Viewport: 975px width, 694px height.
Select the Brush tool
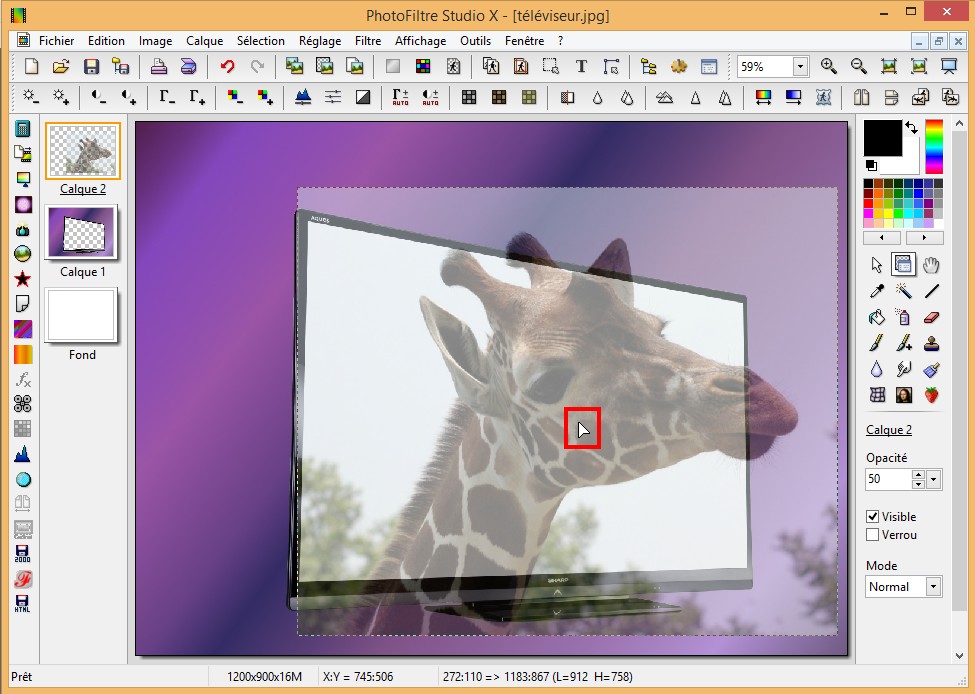click(877, 343)
